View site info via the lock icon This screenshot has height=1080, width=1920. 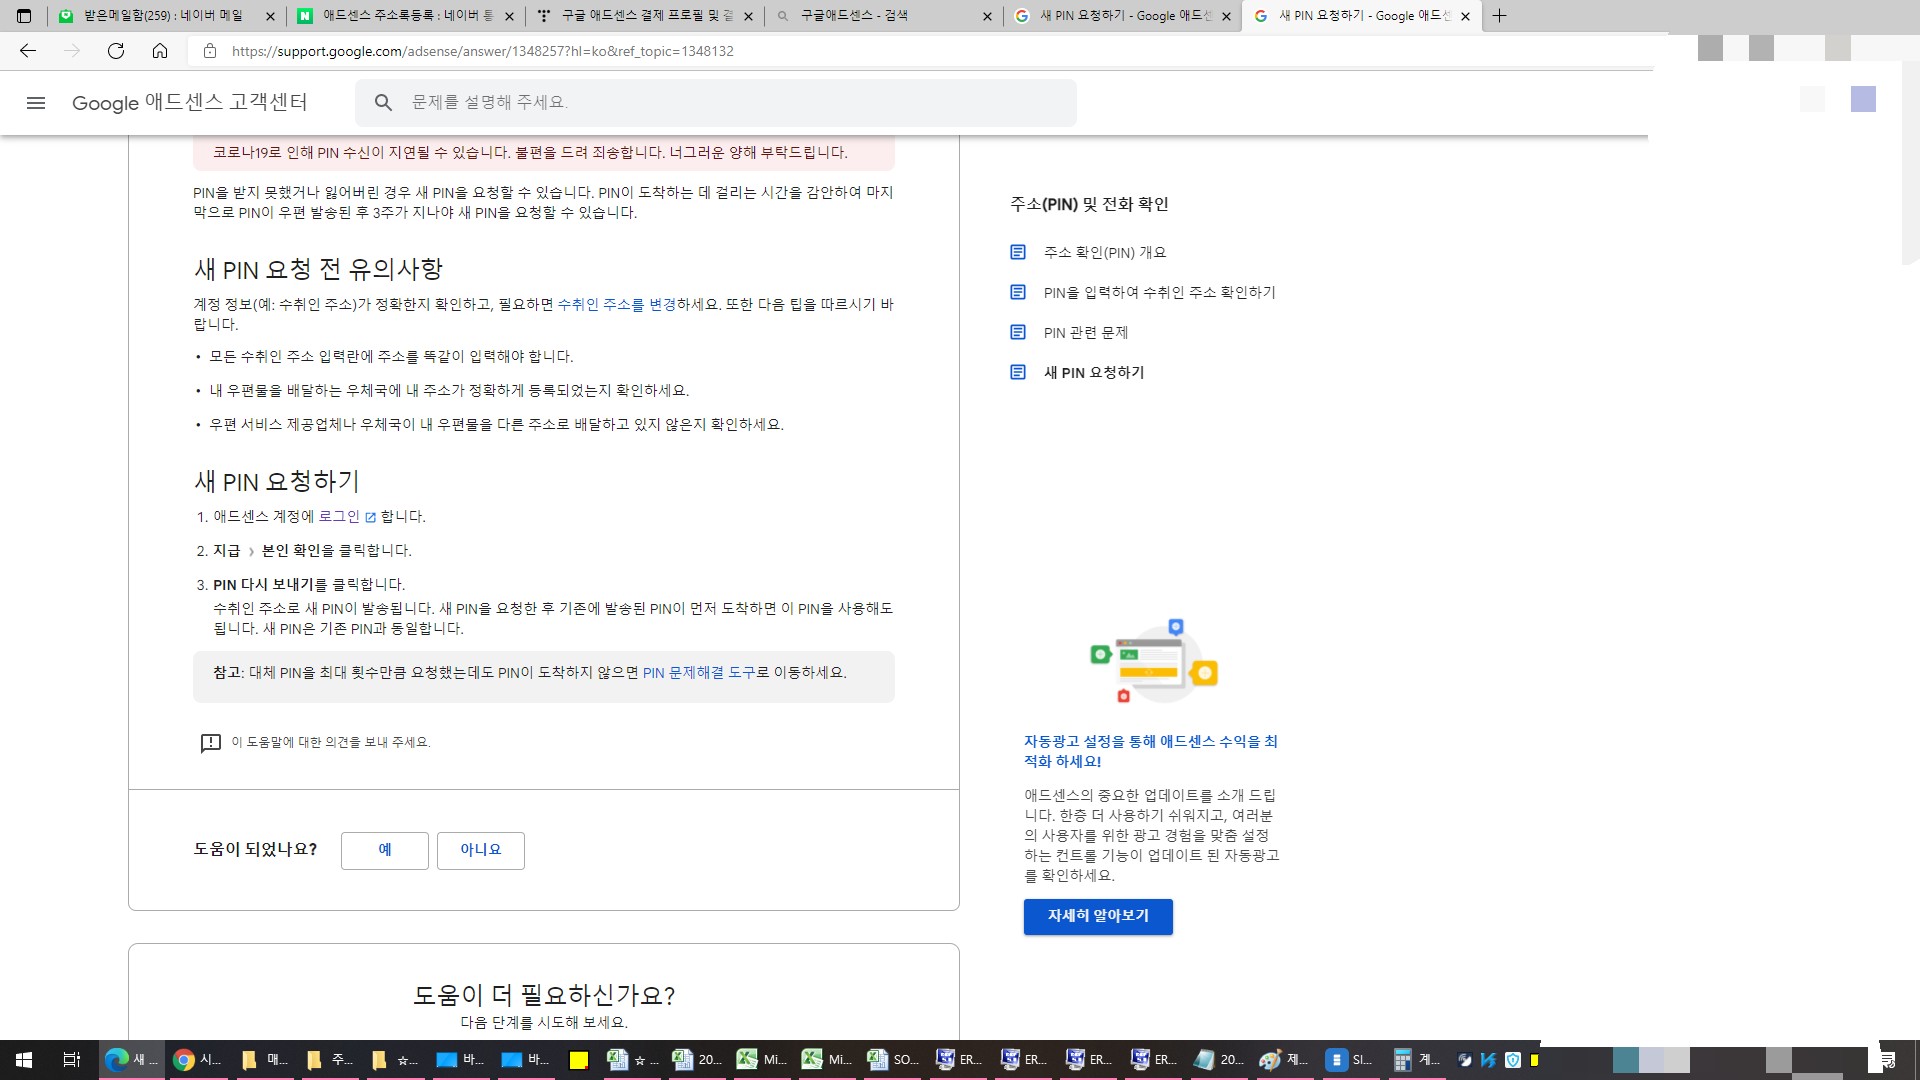coord(209,51)
